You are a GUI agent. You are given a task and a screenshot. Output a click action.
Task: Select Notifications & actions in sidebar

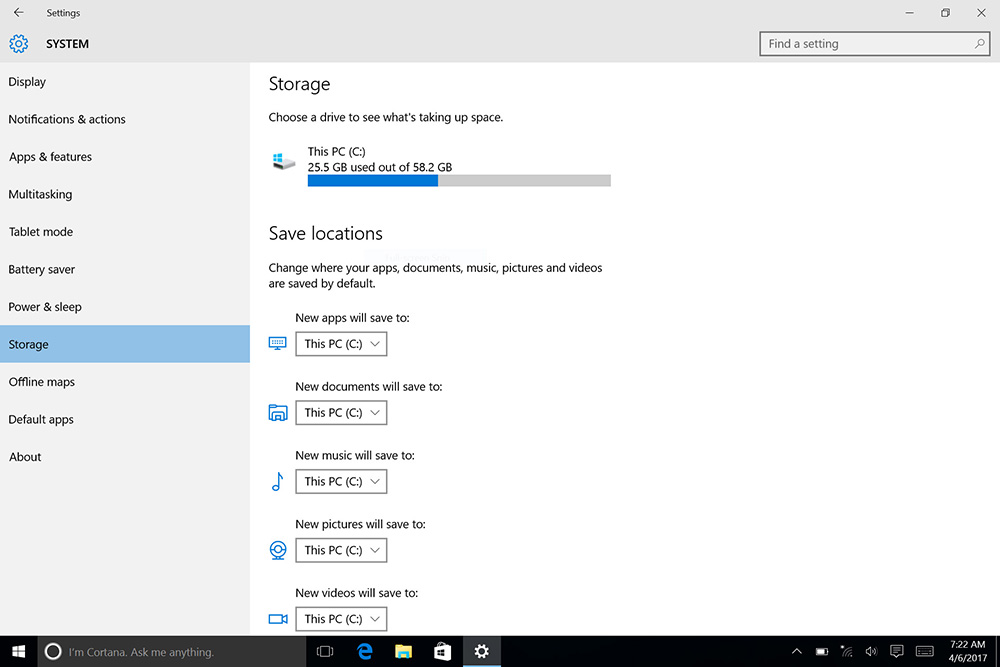(125, 119)
